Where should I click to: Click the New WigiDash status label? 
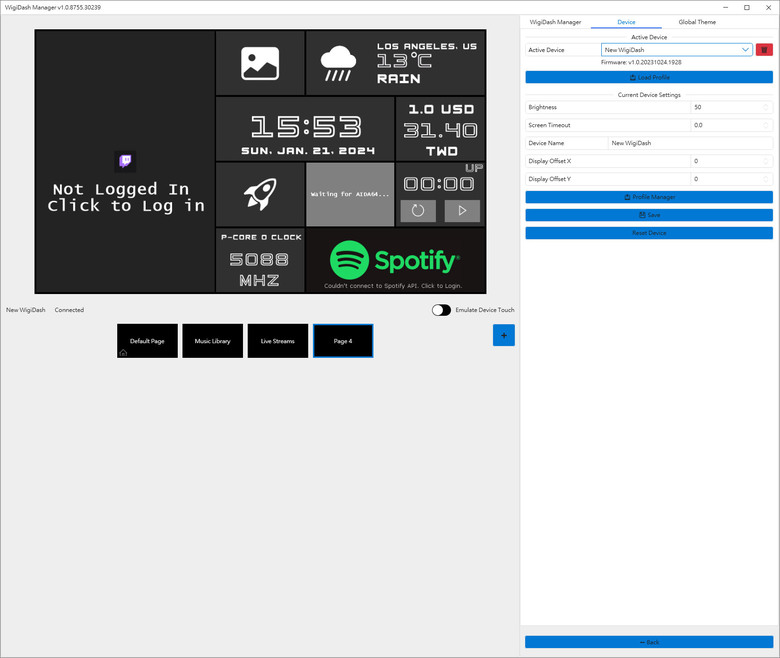[25, 310]
